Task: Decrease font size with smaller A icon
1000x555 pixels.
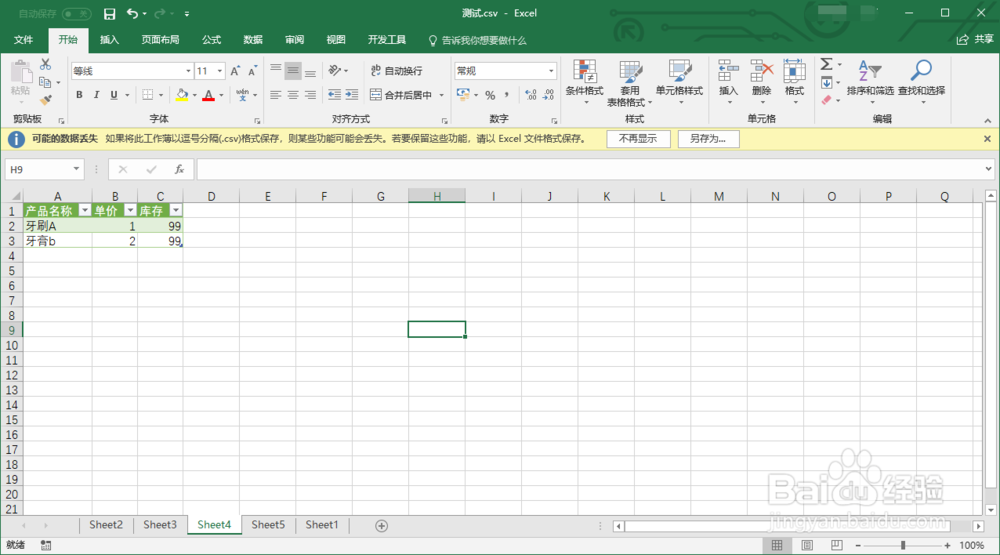Action: [253, 71]
